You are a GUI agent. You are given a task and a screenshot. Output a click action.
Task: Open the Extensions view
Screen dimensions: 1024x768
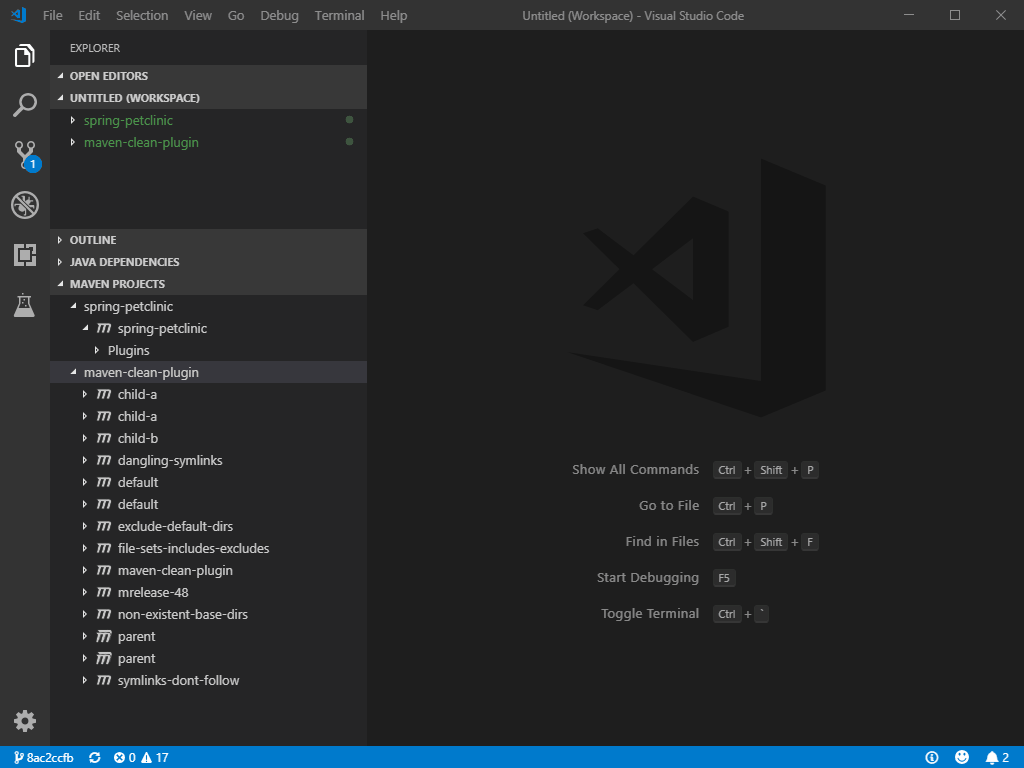pos(24,254)
